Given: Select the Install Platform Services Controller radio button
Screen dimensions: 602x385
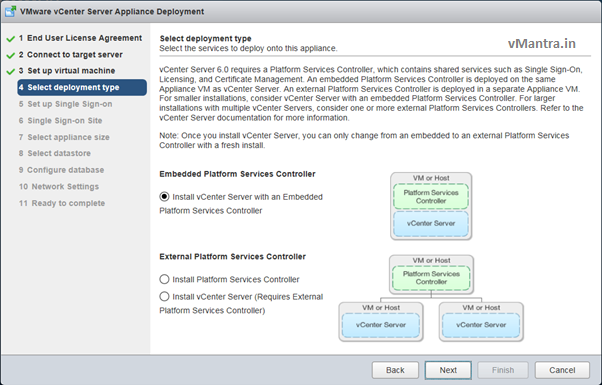Looking at the screenshot, I should pyautogui.click(x=164, y=279).
